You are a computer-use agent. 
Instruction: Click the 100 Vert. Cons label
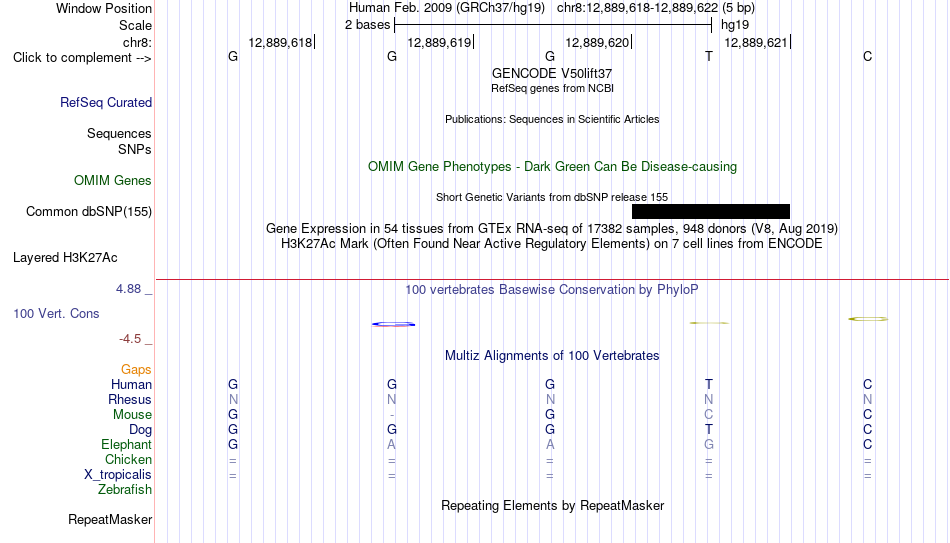tap(56, 313)
